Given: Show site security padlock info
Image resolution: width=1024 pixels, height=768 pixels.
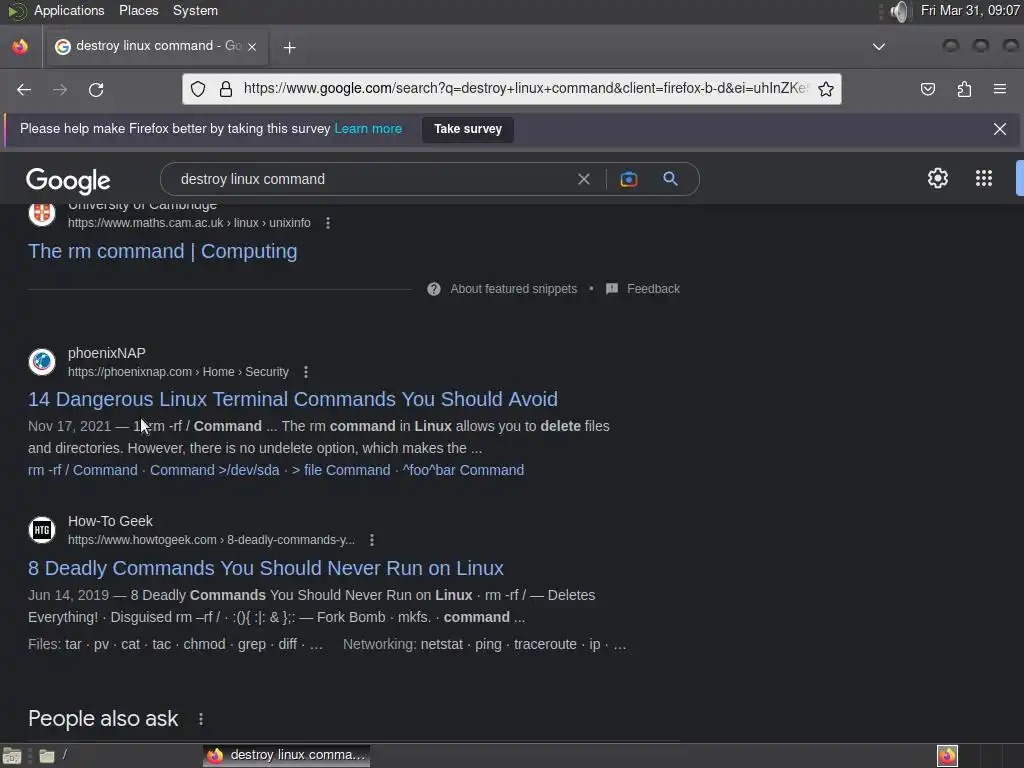Looking at the screenshot, I should click(x=226, y=89).
